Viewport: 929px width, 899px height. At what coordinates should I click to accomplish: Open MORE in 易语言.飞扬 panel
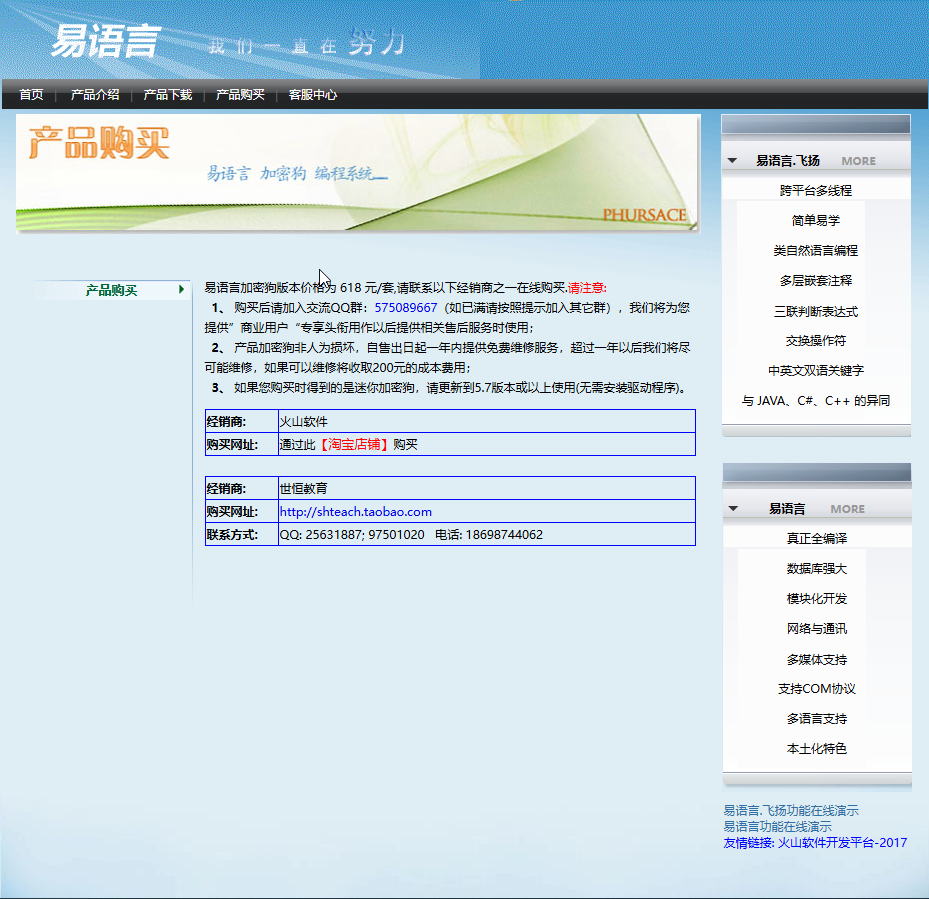click(858, 161)
